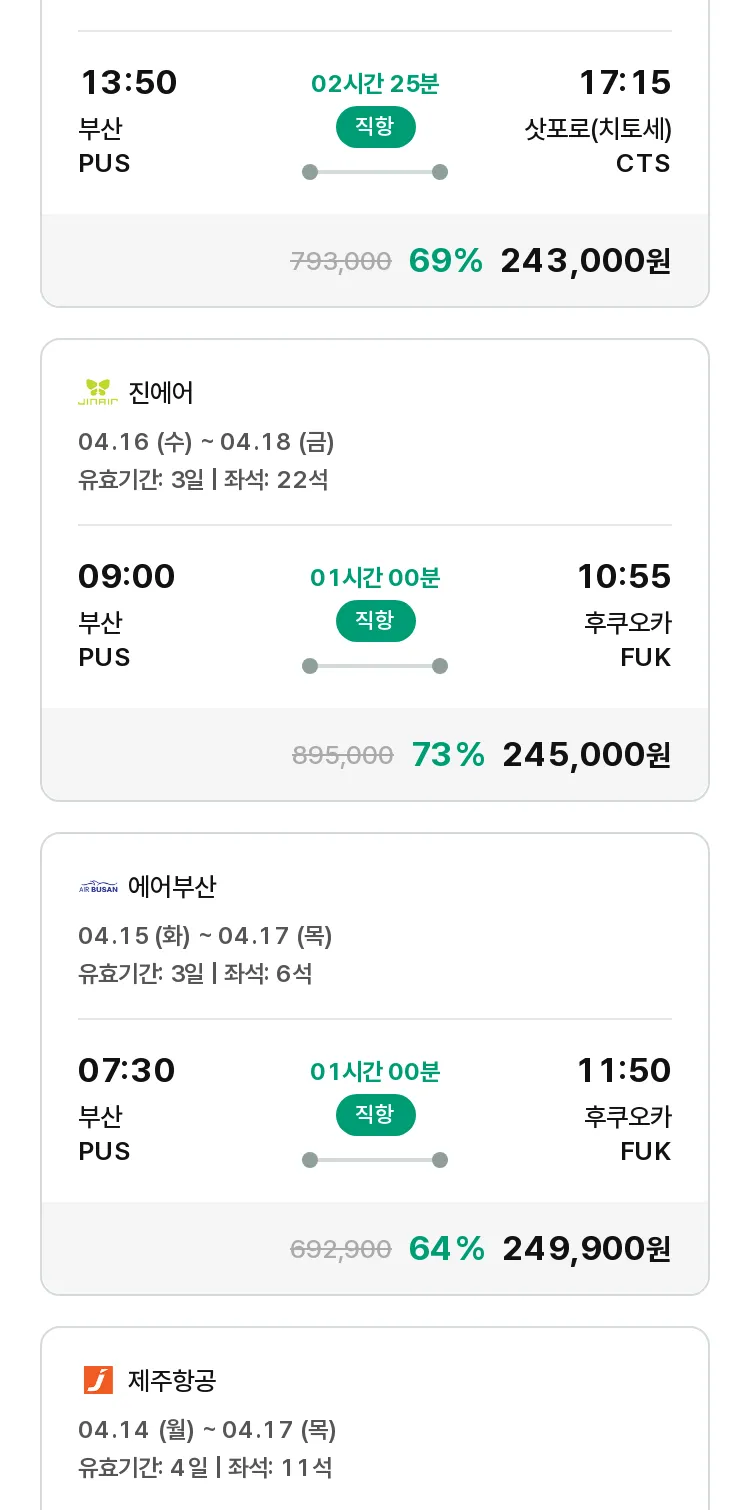Open the 243,000원 Sapporo fare
Viewport: 750px width, 1510px height.
[585, 261]
